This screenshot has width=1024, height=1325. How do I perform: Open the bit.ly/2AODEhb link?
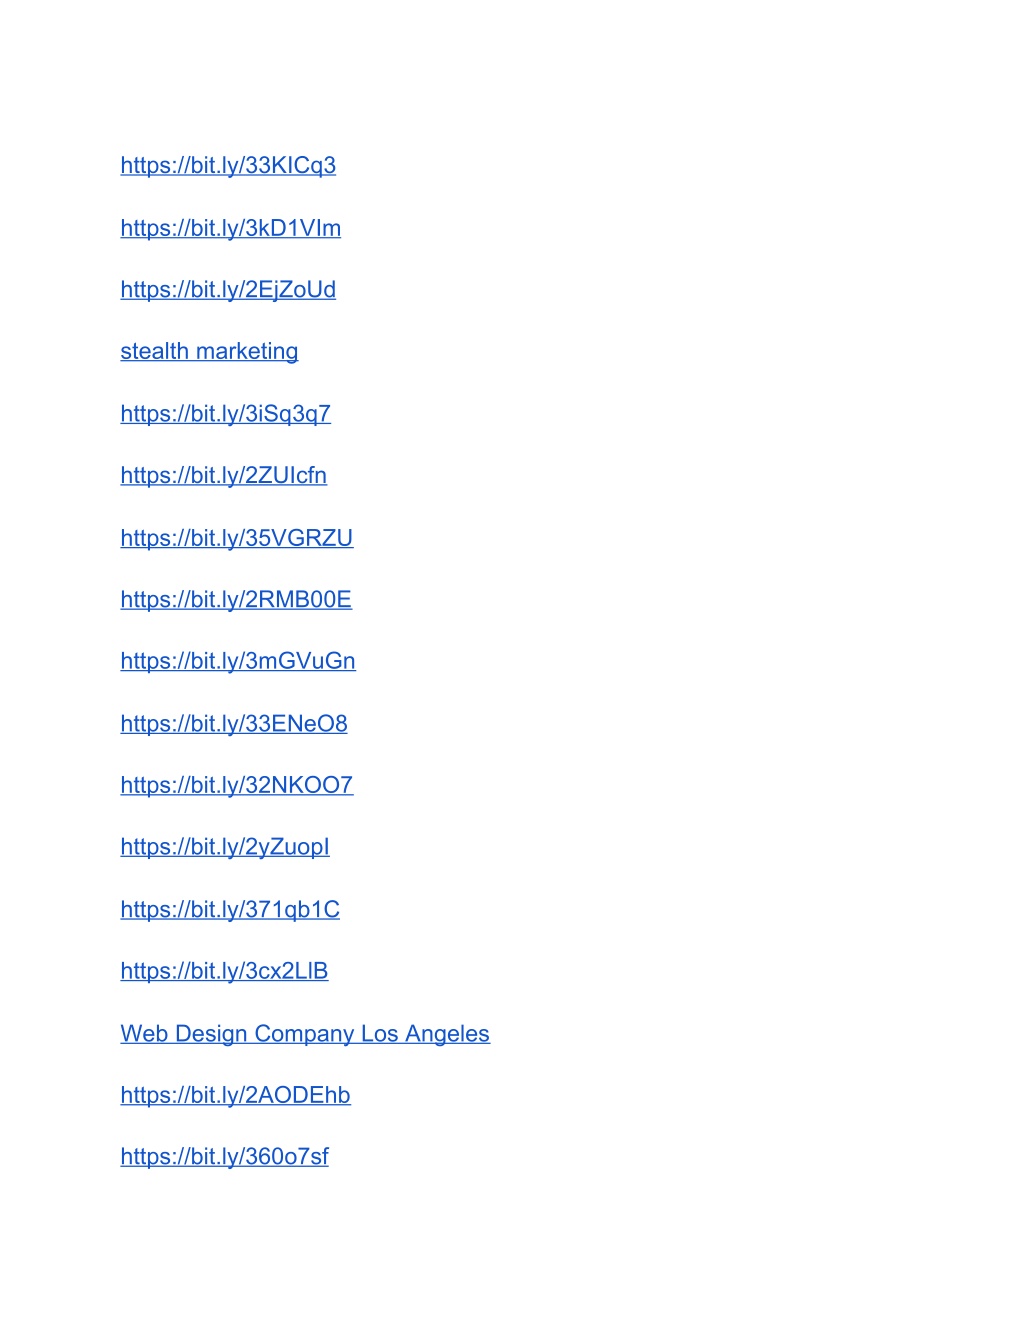236,1096
